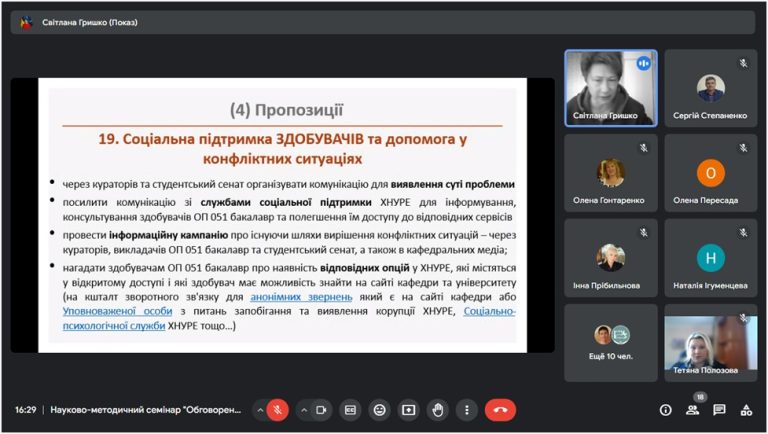
Task: Click the bold phrase 'інформаційну кампанію'
Action: 168,235
